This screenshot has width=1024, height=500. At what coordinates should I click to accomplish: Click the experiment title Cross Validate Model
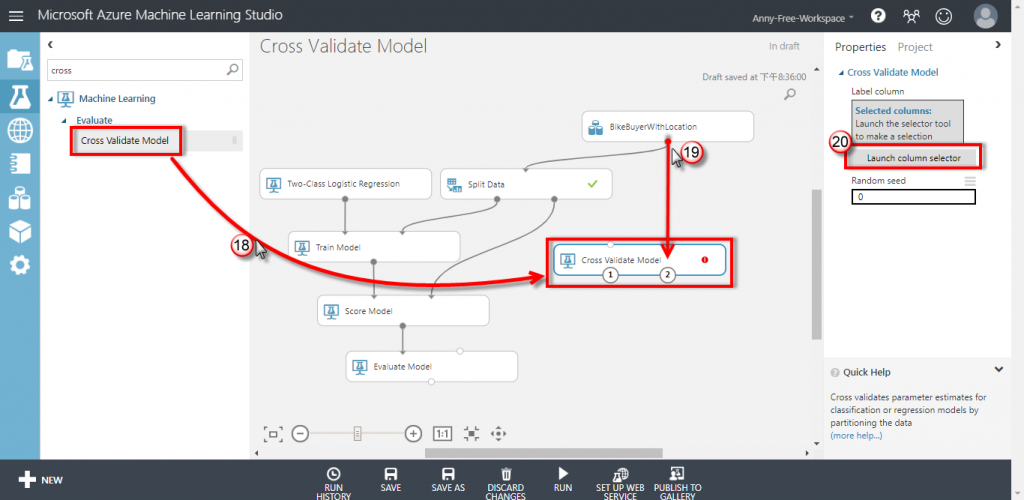(343, 46)
